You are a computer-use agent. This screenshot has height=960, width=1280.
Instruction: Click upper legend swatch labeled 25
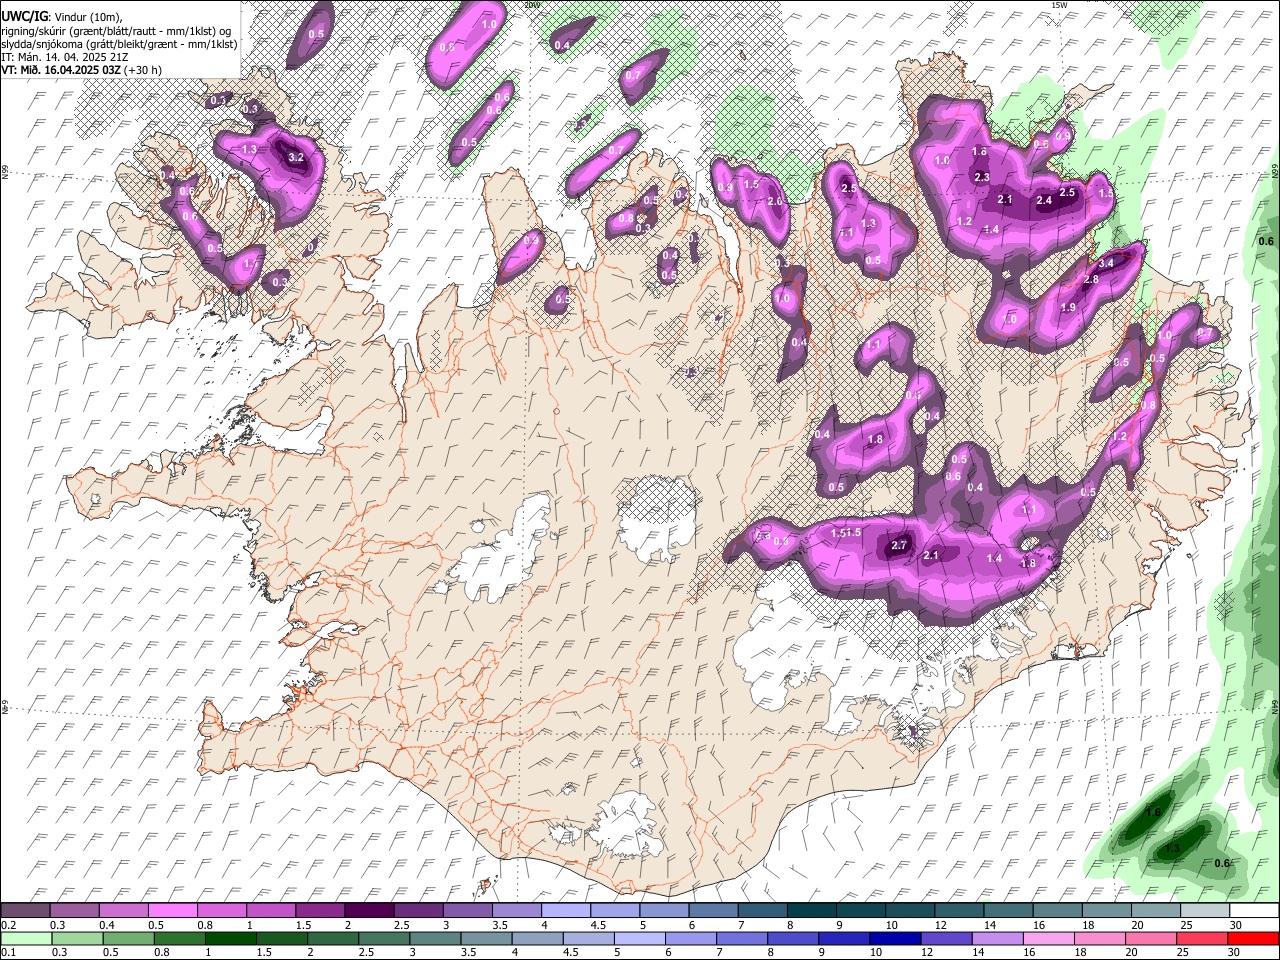tap(1205, 910)
